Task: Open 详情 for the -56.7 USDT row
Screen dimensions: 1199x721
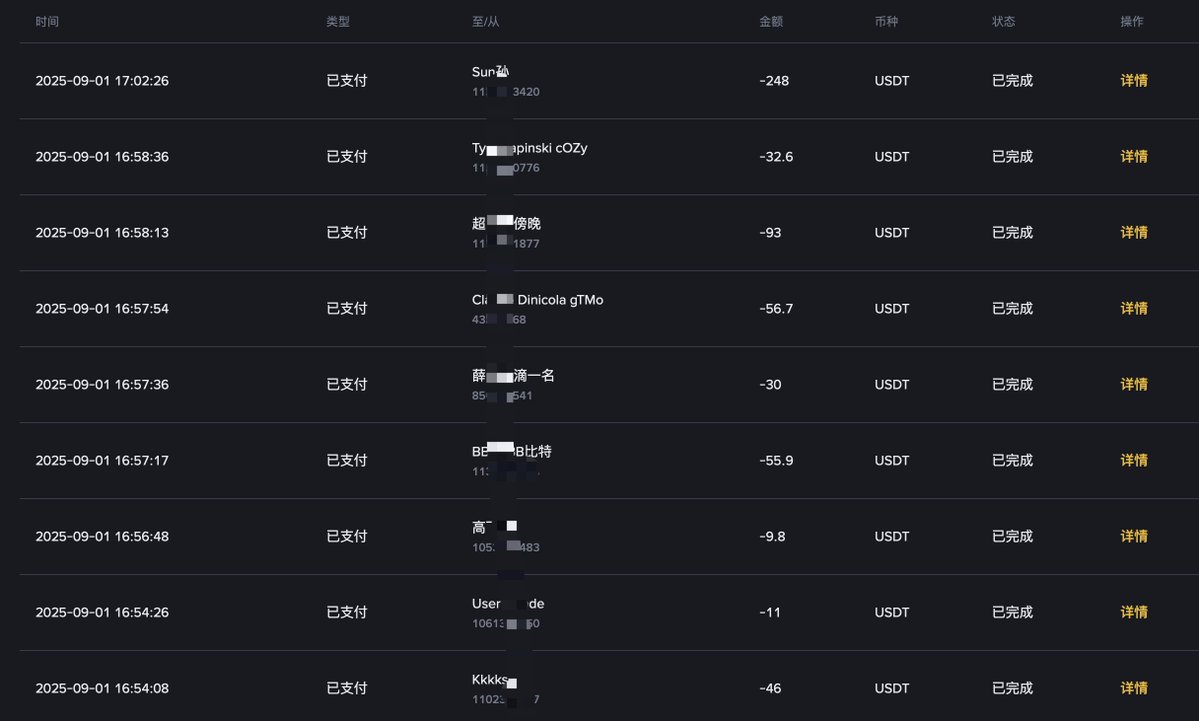Action: (x=1133, y=308)
